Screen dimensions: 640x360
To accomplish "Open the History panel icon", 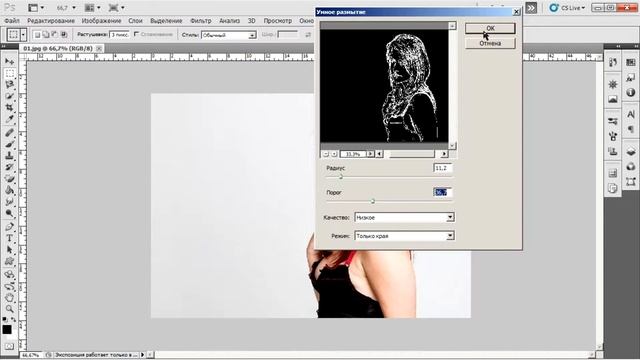I will [x=612, y=62].
